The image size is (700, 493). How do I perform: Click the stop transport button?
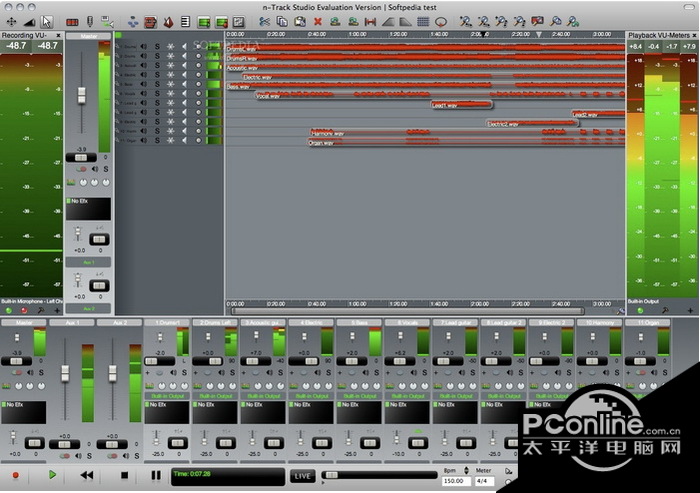tap(125, 475)
